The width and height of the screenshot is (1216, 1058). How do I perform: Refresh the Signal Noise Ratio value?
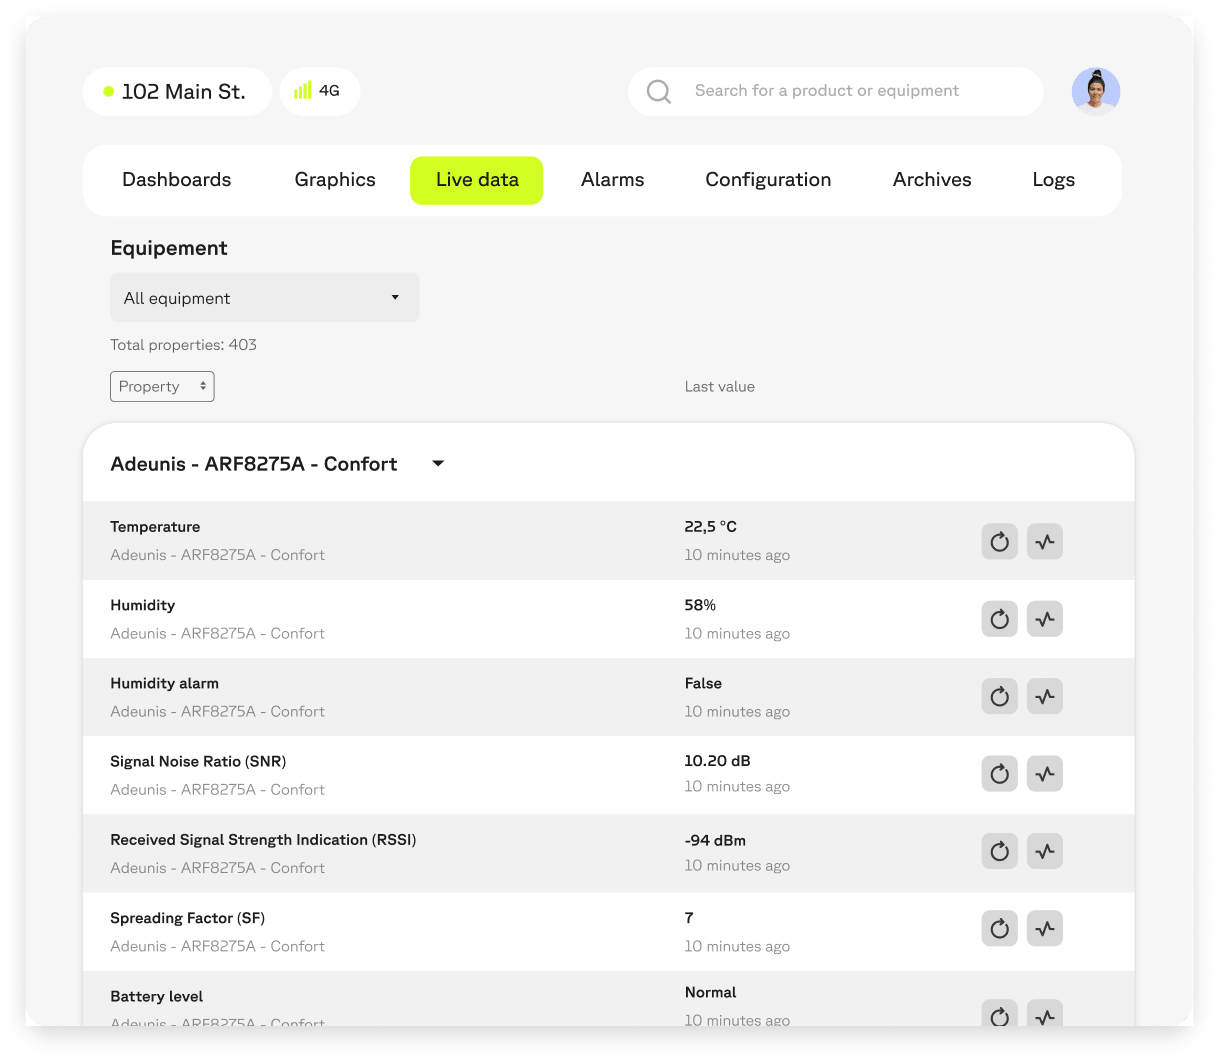[x=999, y=774]
